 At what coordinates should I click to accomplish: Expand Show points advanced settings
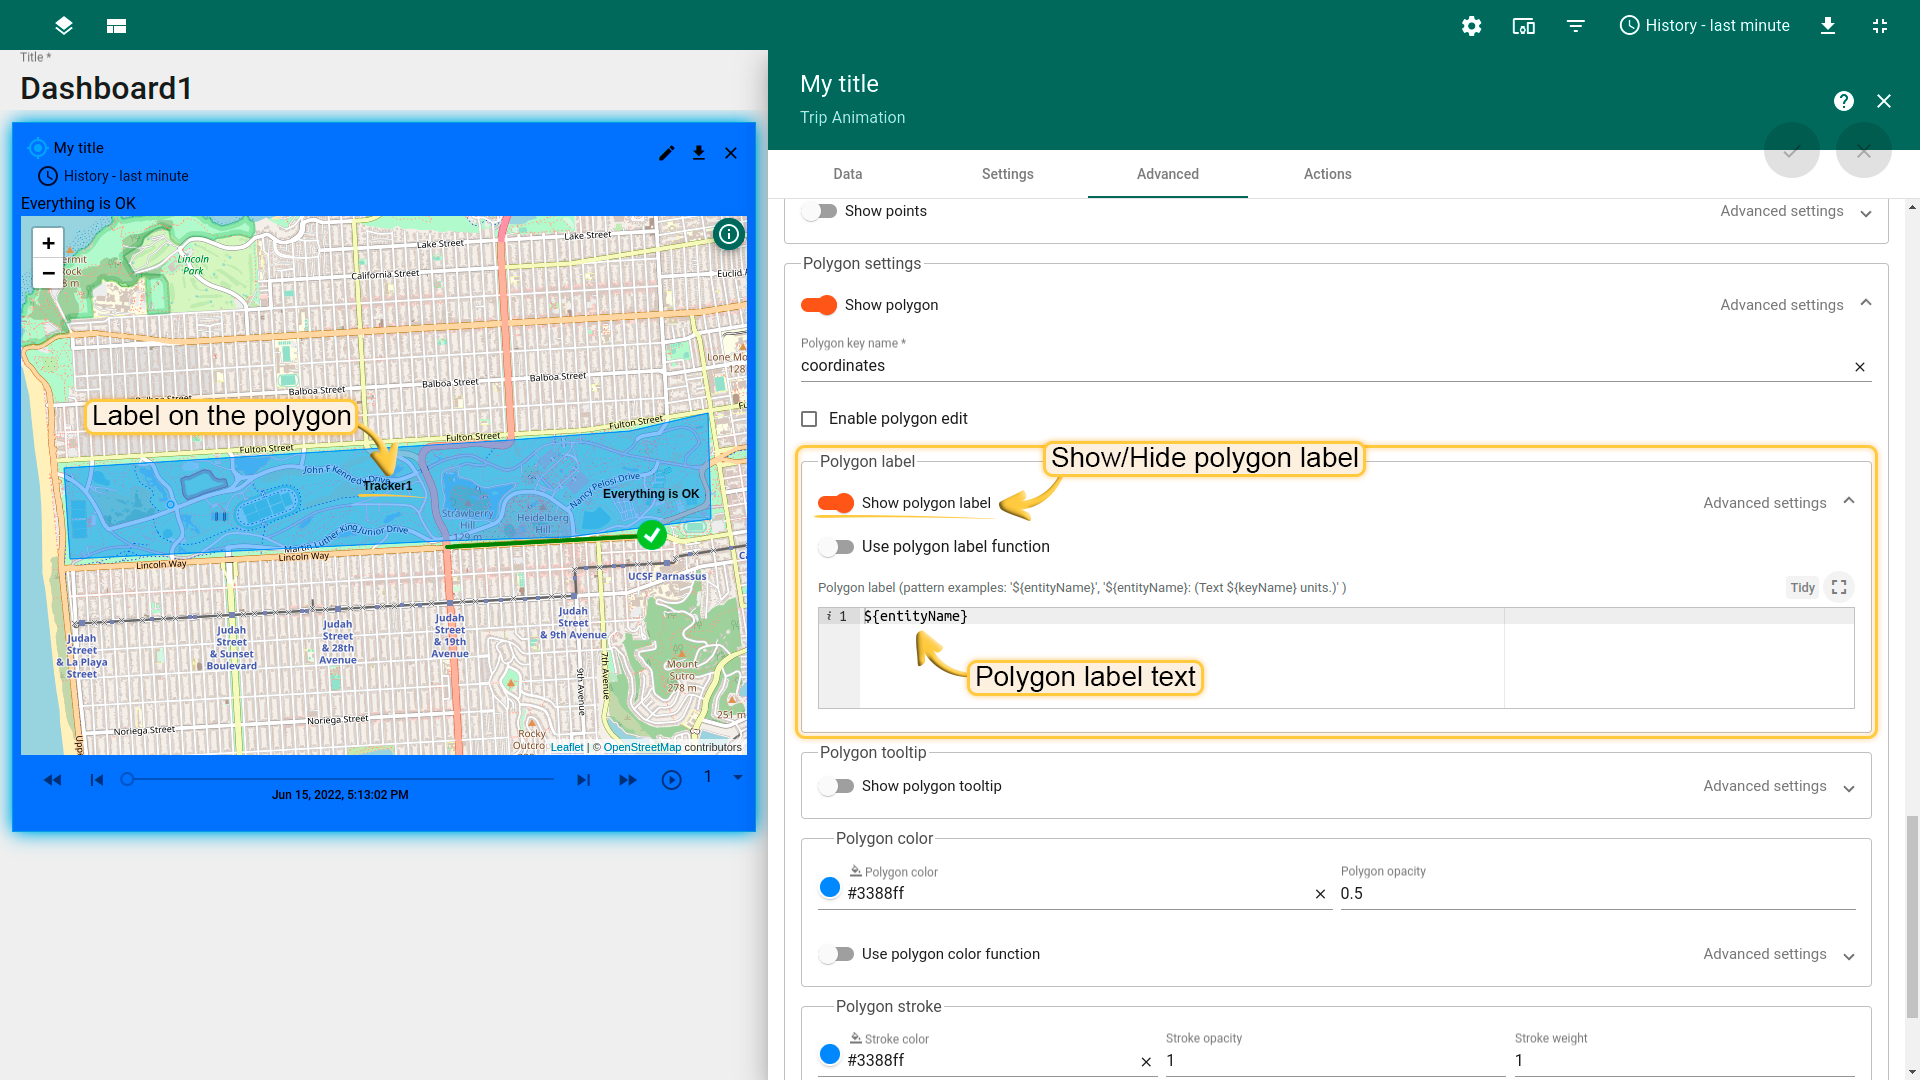tap(1796, 212)
